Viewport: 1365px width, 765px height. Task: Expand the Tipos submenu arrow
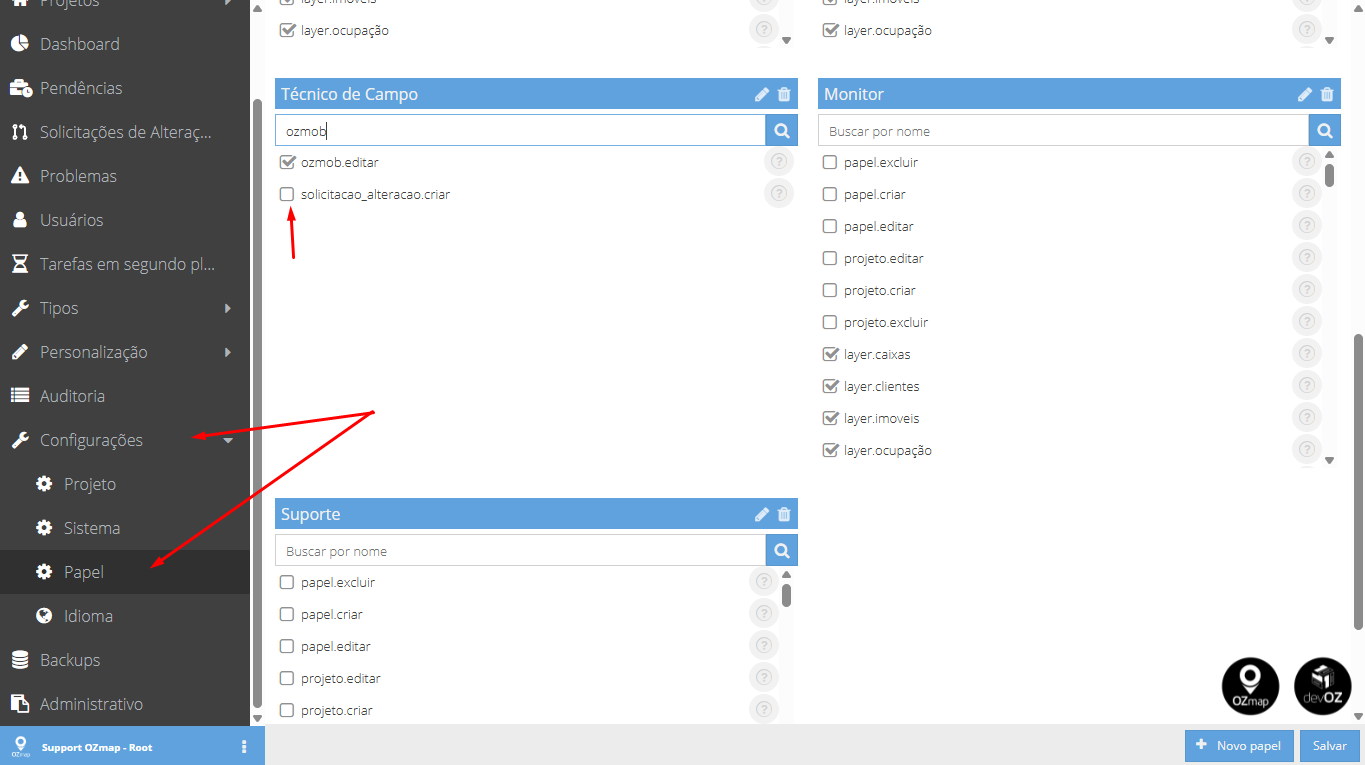coord(228,308)
